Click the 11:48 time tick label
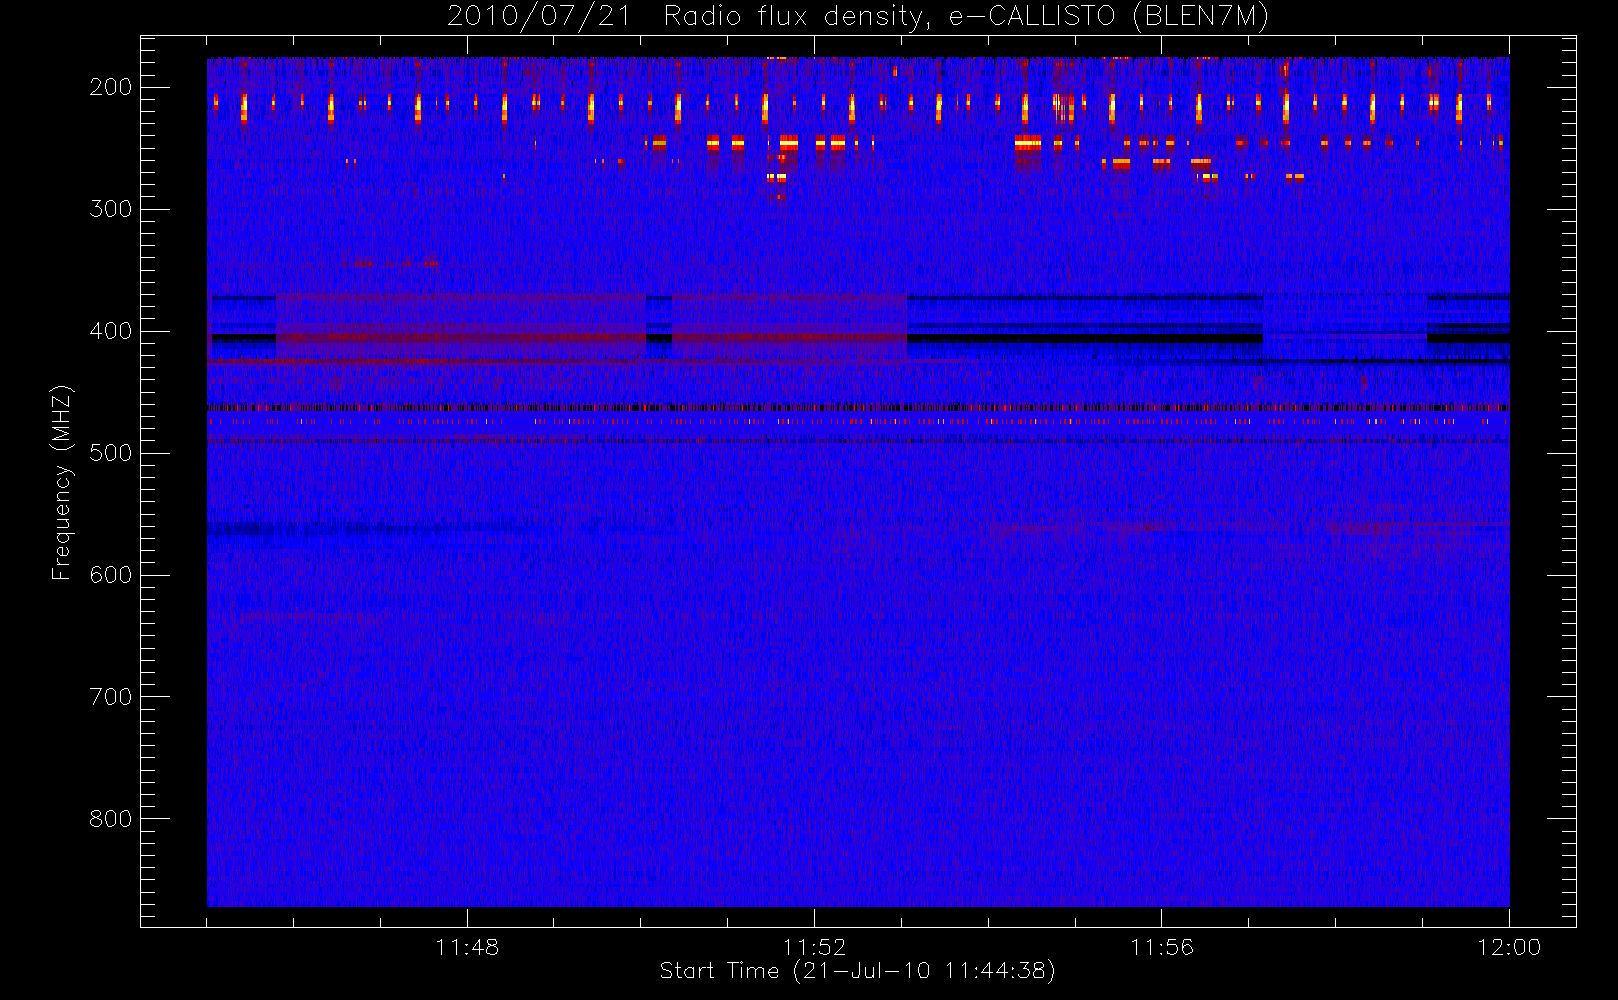The width and height of the screenshot is (1618, 1000). [467, 947]
